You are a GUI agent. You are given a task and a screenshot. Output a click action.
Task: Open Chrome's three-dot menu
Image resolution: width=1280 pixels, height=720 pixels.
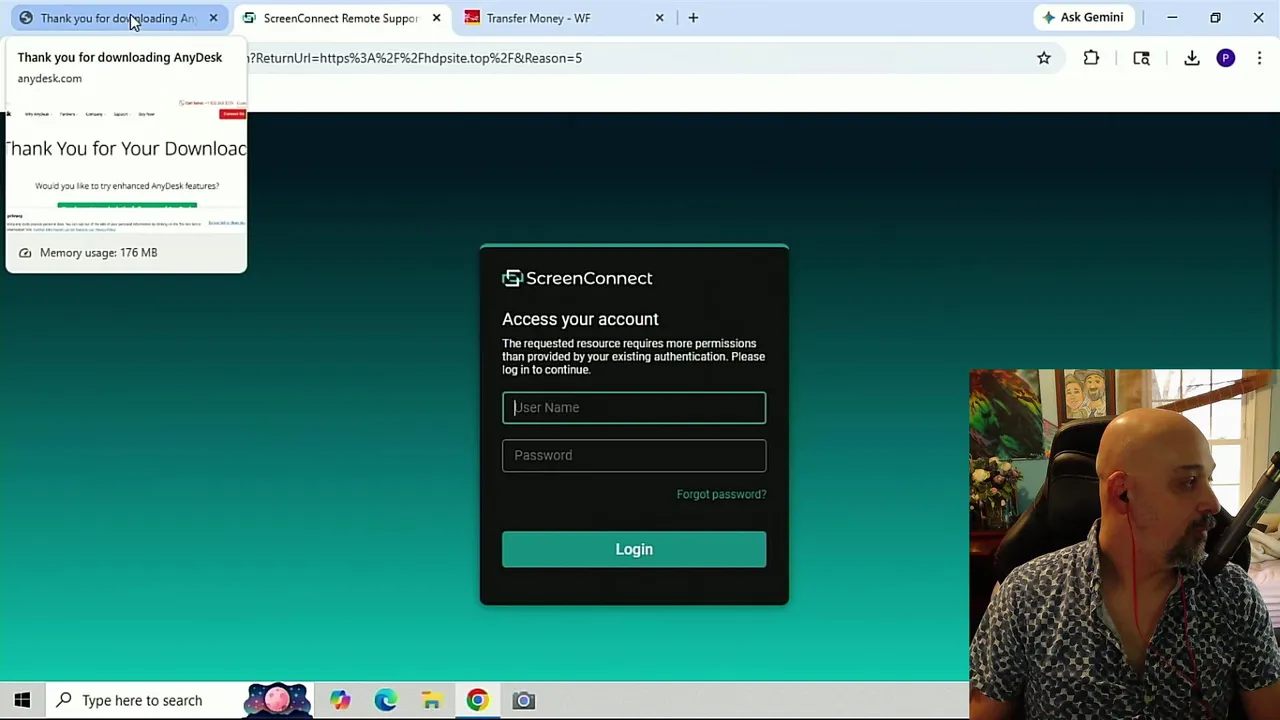coord(1259,58)
